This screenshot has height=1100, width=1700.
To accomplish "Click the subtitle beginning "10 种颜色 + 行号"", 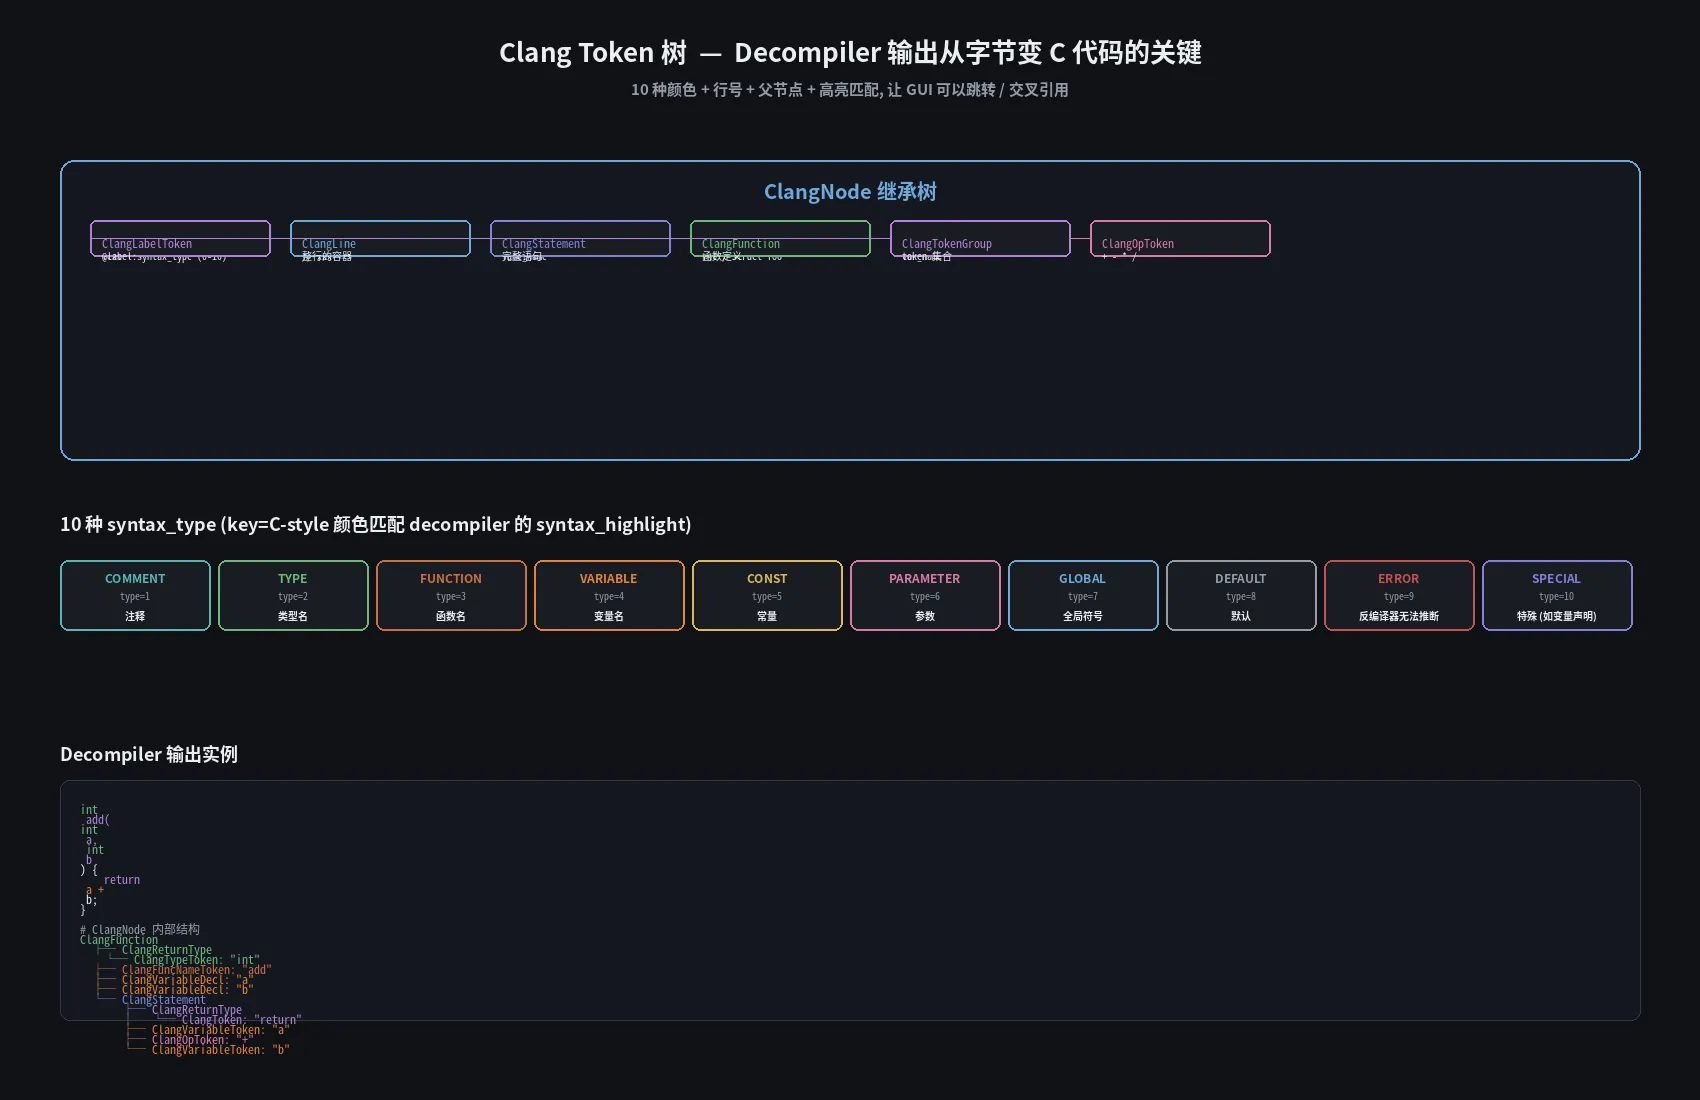I will click(x=850, y=90).
